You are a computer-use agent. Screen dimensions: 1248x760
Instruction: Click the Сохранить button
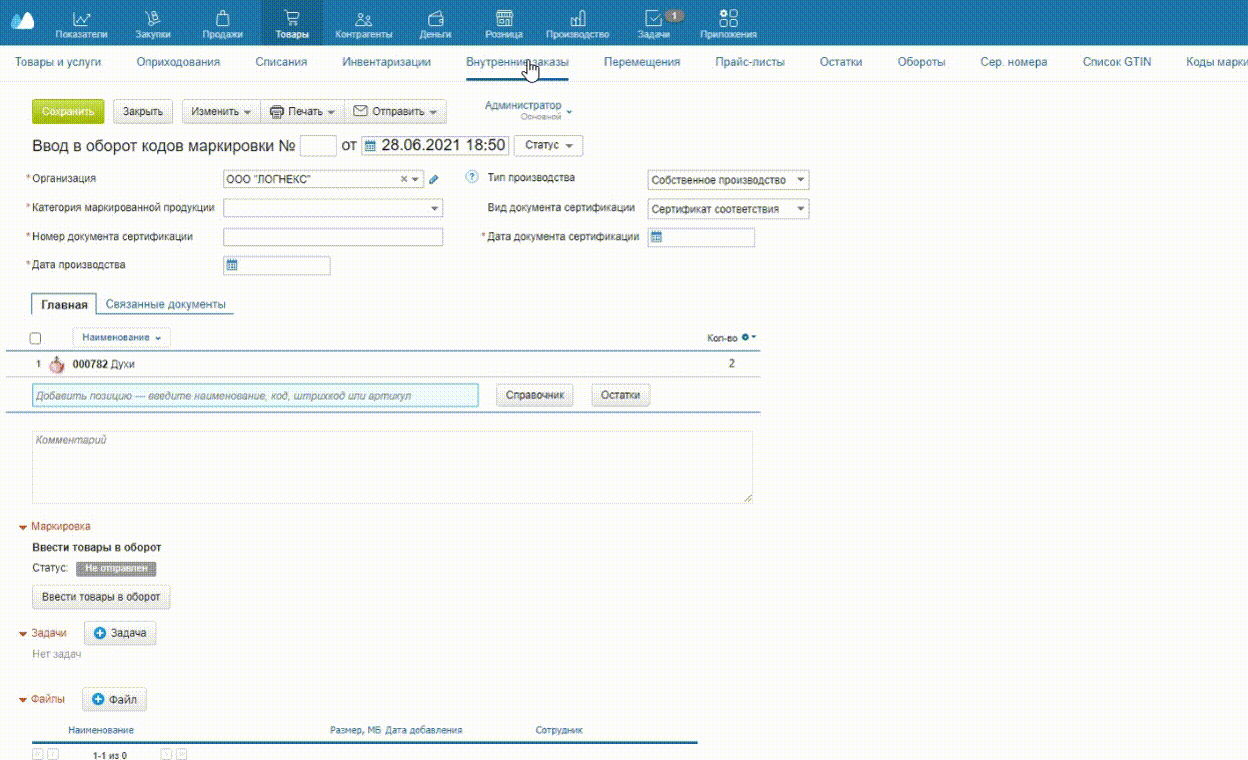coord(68,112)
